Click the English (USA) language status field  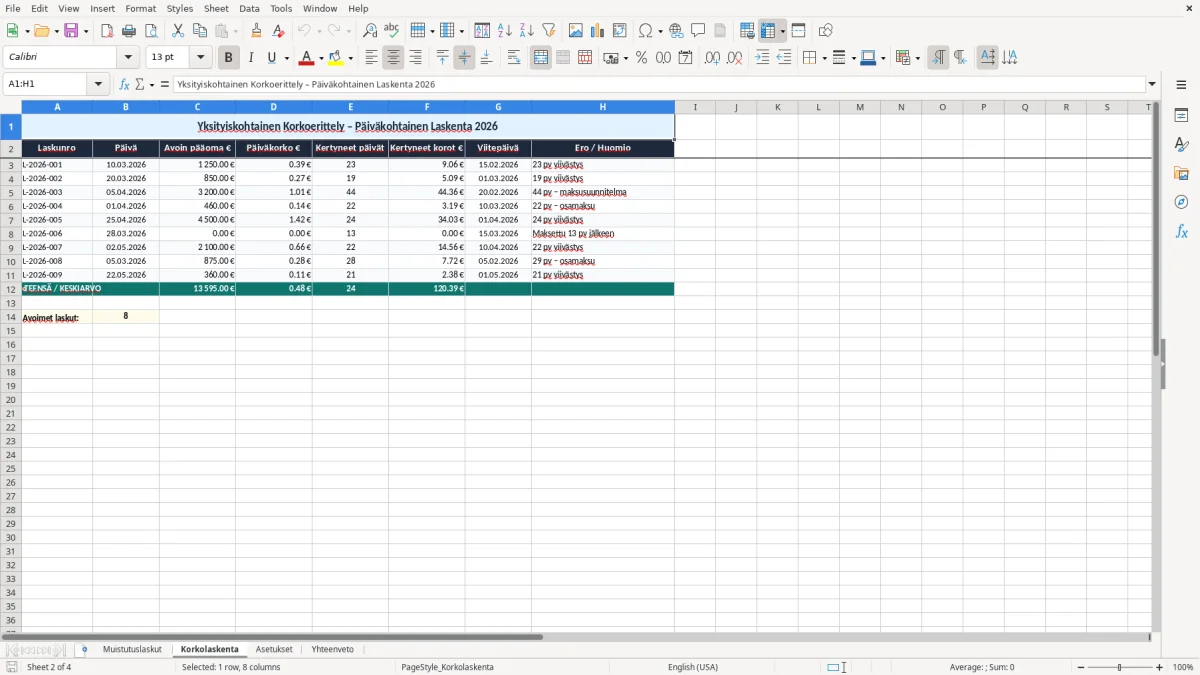(x=693, y=667)
